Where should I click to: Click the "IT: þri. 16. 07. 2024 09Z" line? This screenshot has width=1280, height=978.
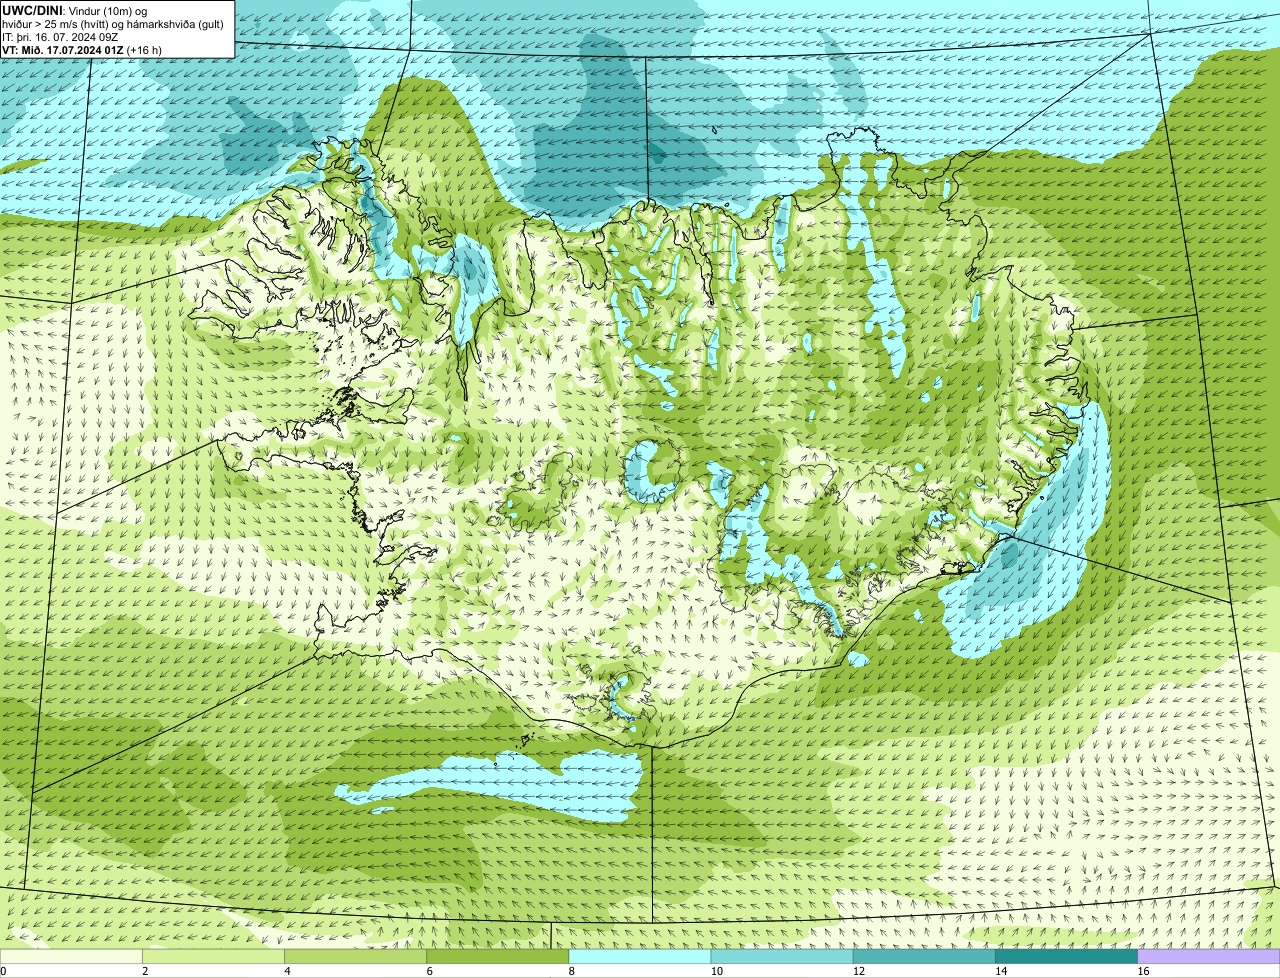60,36
